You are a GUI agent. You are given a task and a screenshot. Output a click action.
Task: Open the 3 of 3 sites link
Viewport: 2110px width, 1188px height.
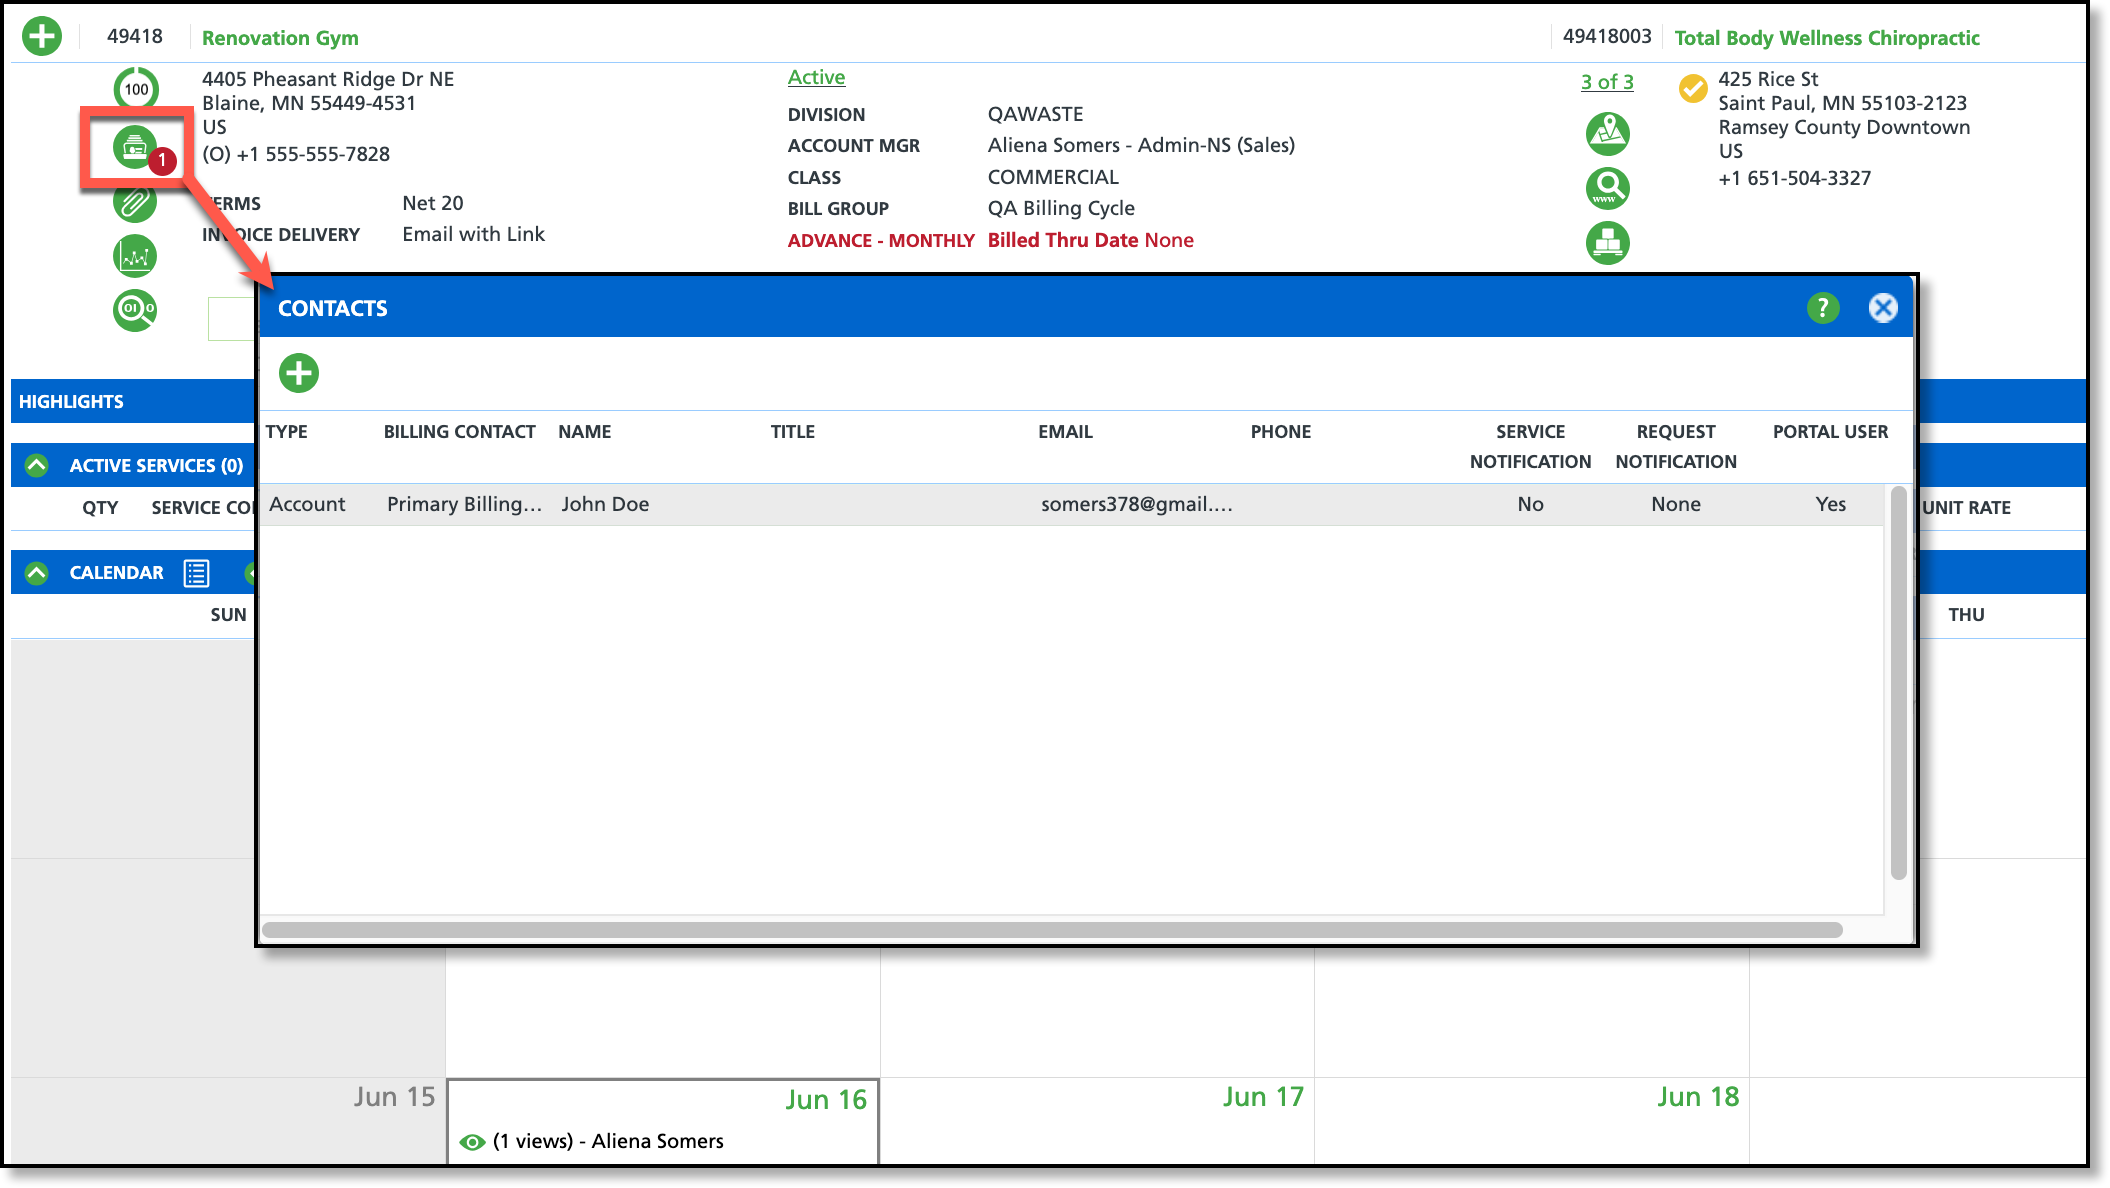click(x=1606, y=82)
